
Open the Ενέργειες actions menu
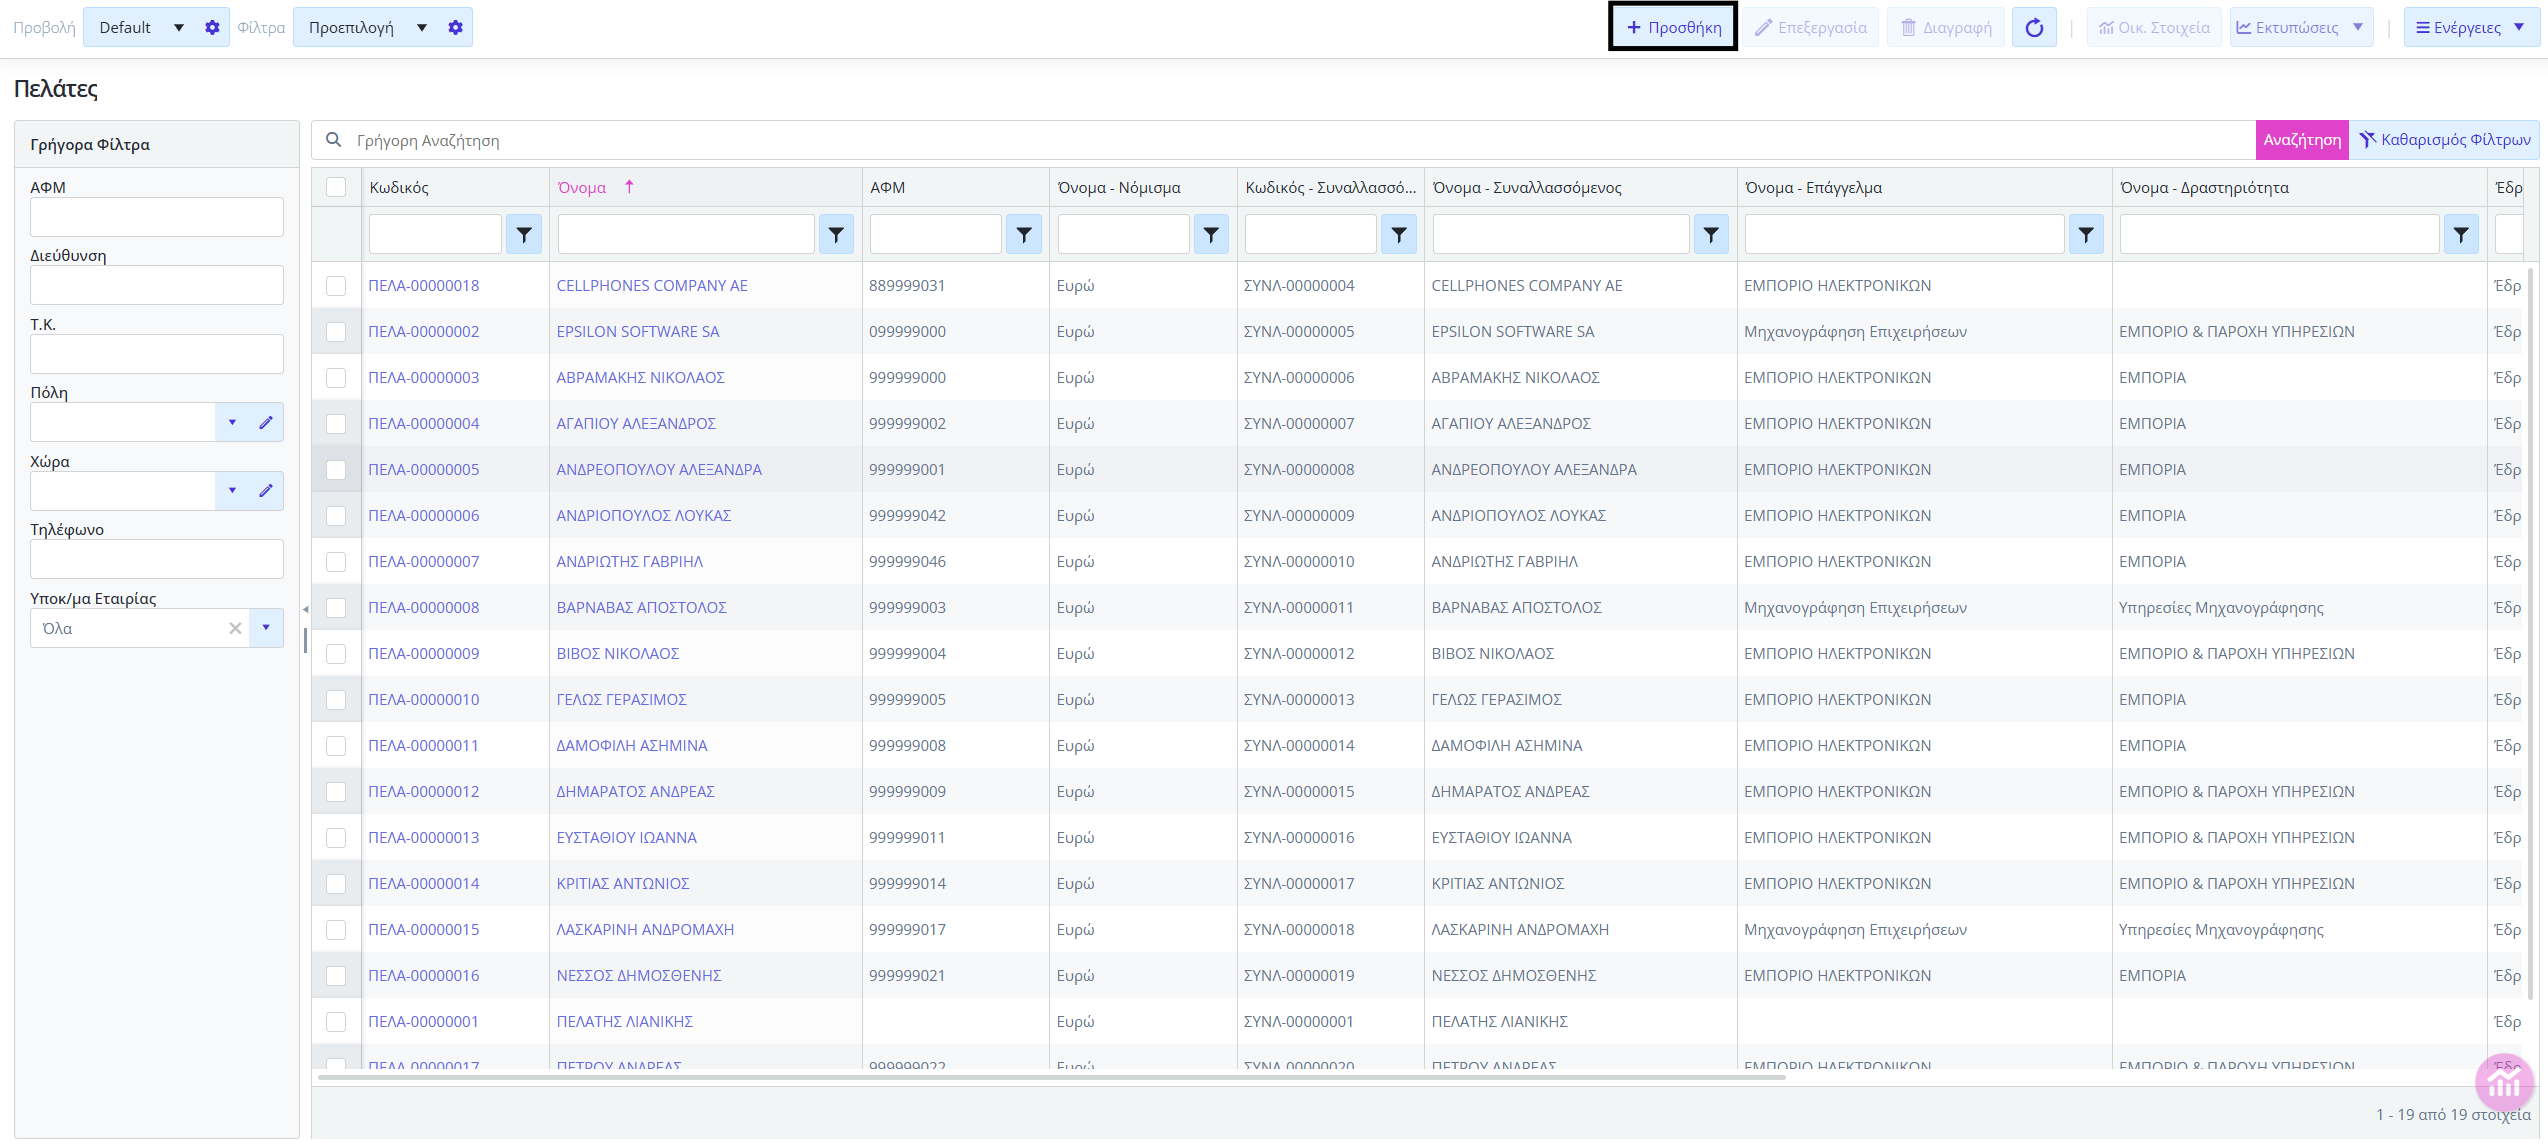tap(2470, 28)
